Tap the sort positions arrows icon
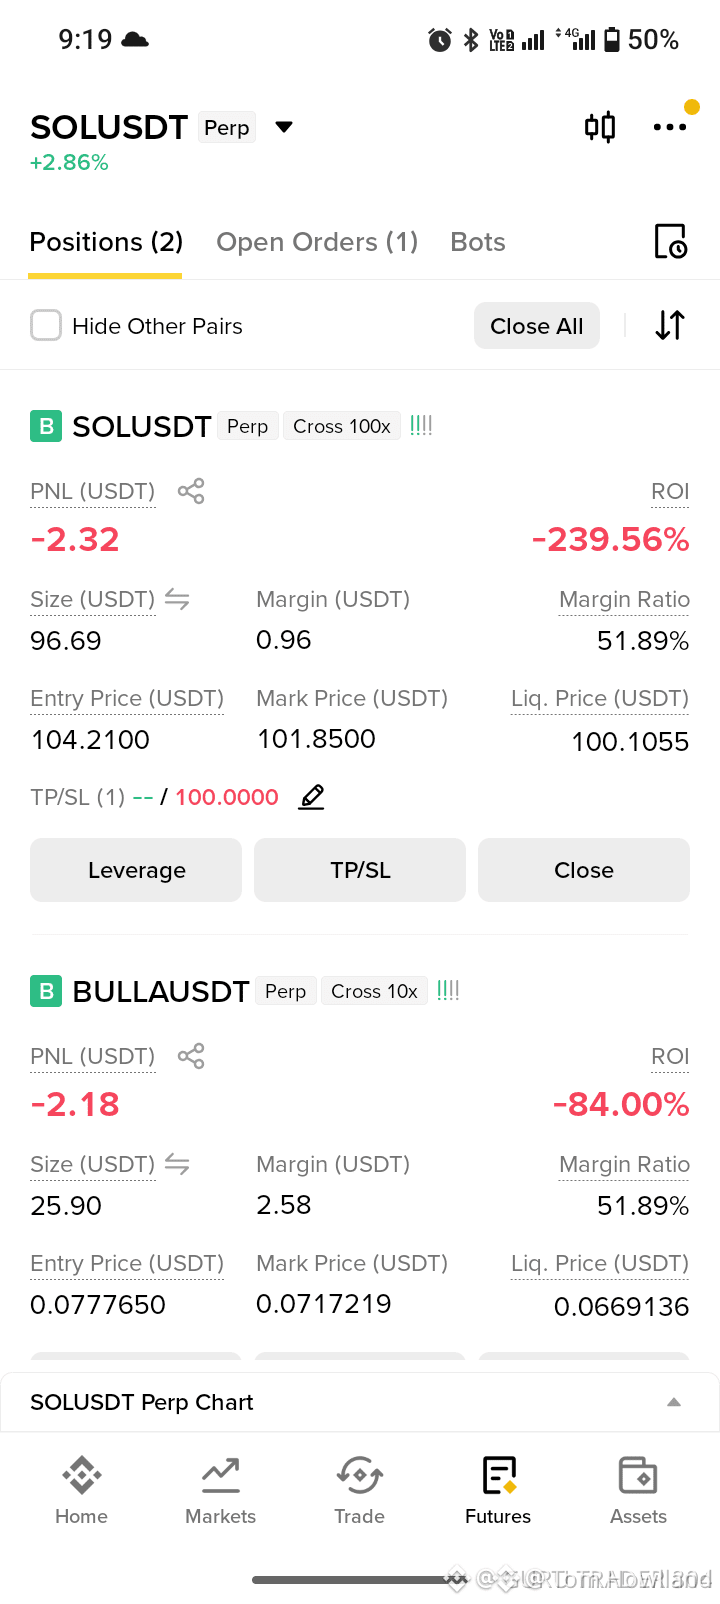 point(670,325)
